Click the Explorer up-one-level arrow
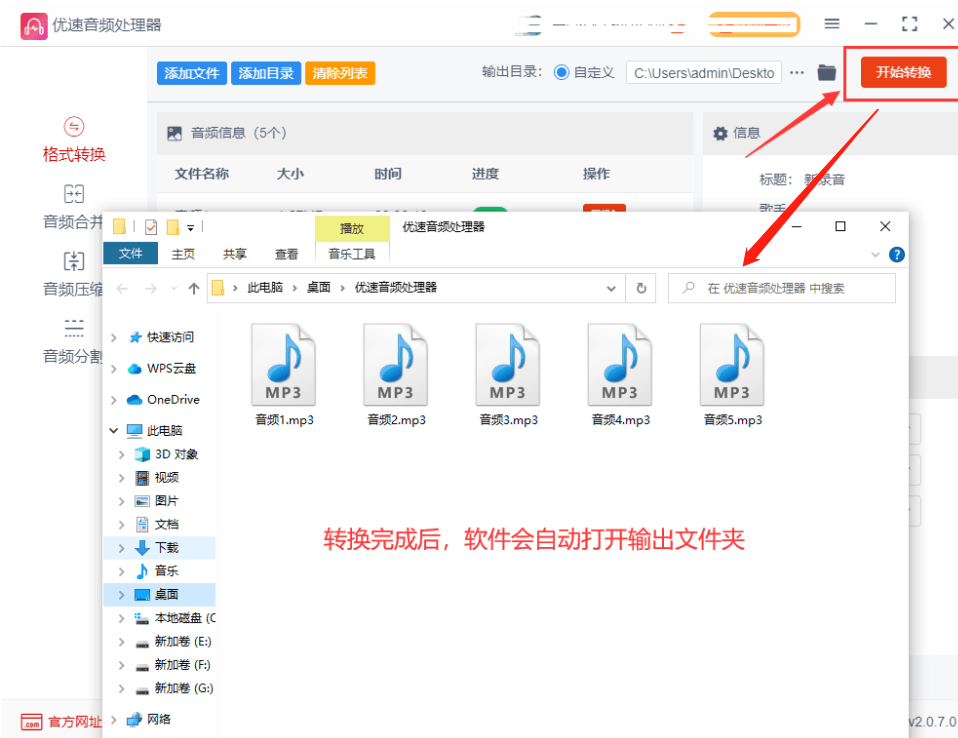The height and width of the screenshot is (738, 958). (194, 288)
